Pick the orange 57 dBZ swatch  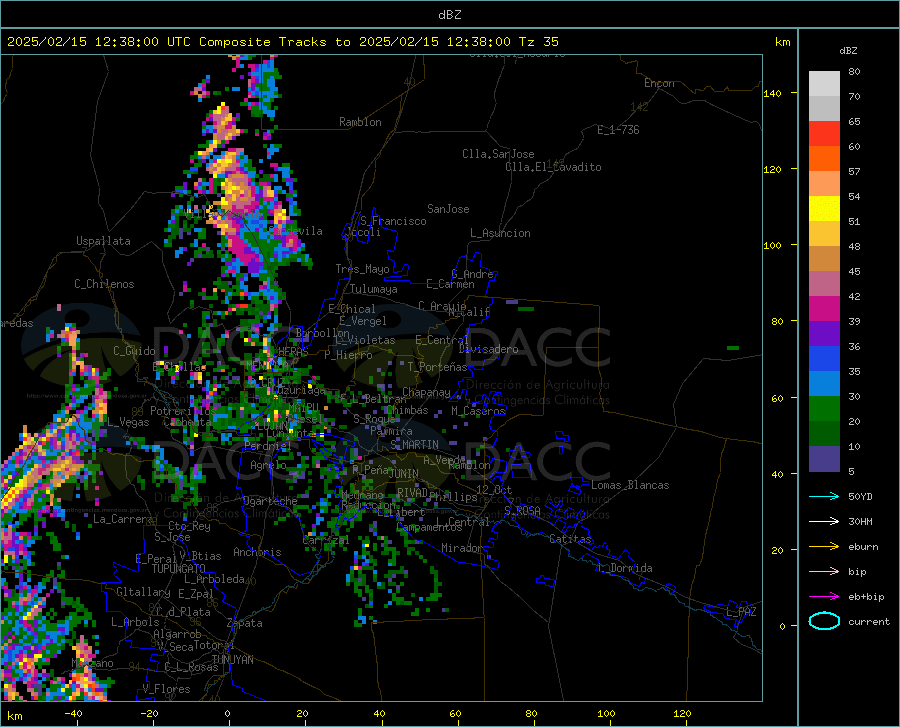(x=824, y=159)
